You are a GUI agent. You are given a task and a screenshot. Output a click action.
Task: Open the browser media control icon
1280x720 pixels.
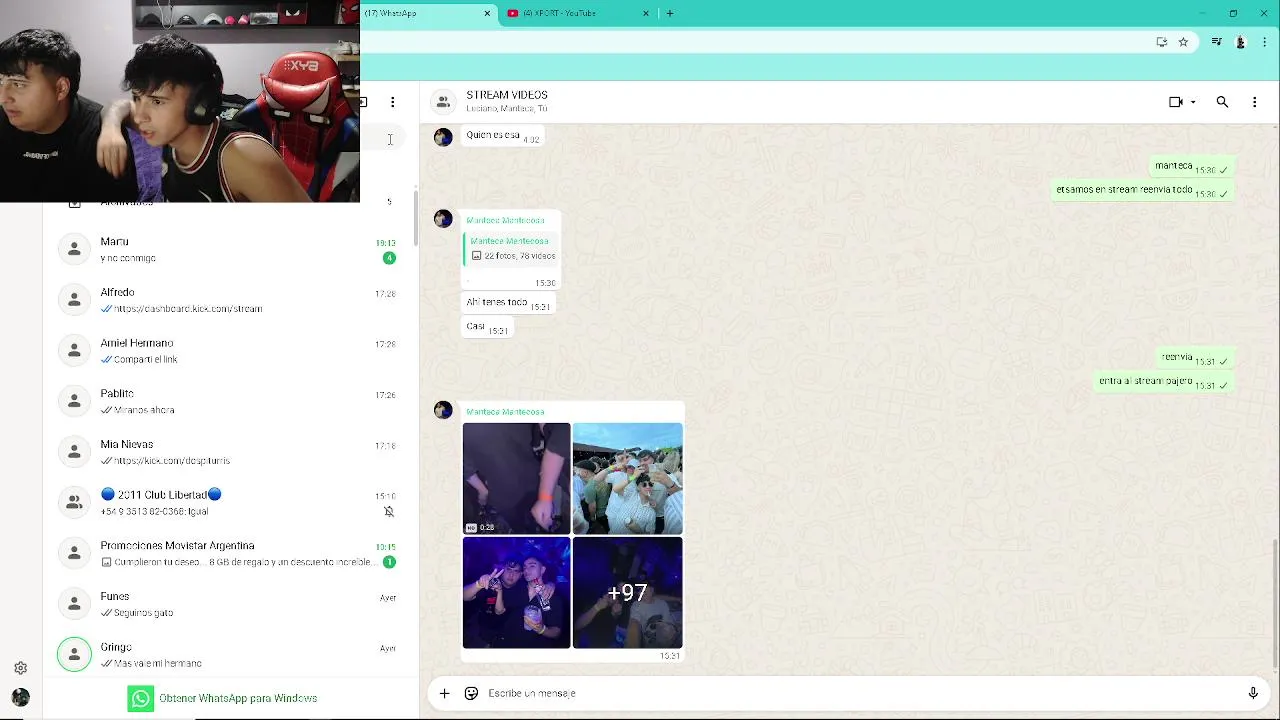1216,42
